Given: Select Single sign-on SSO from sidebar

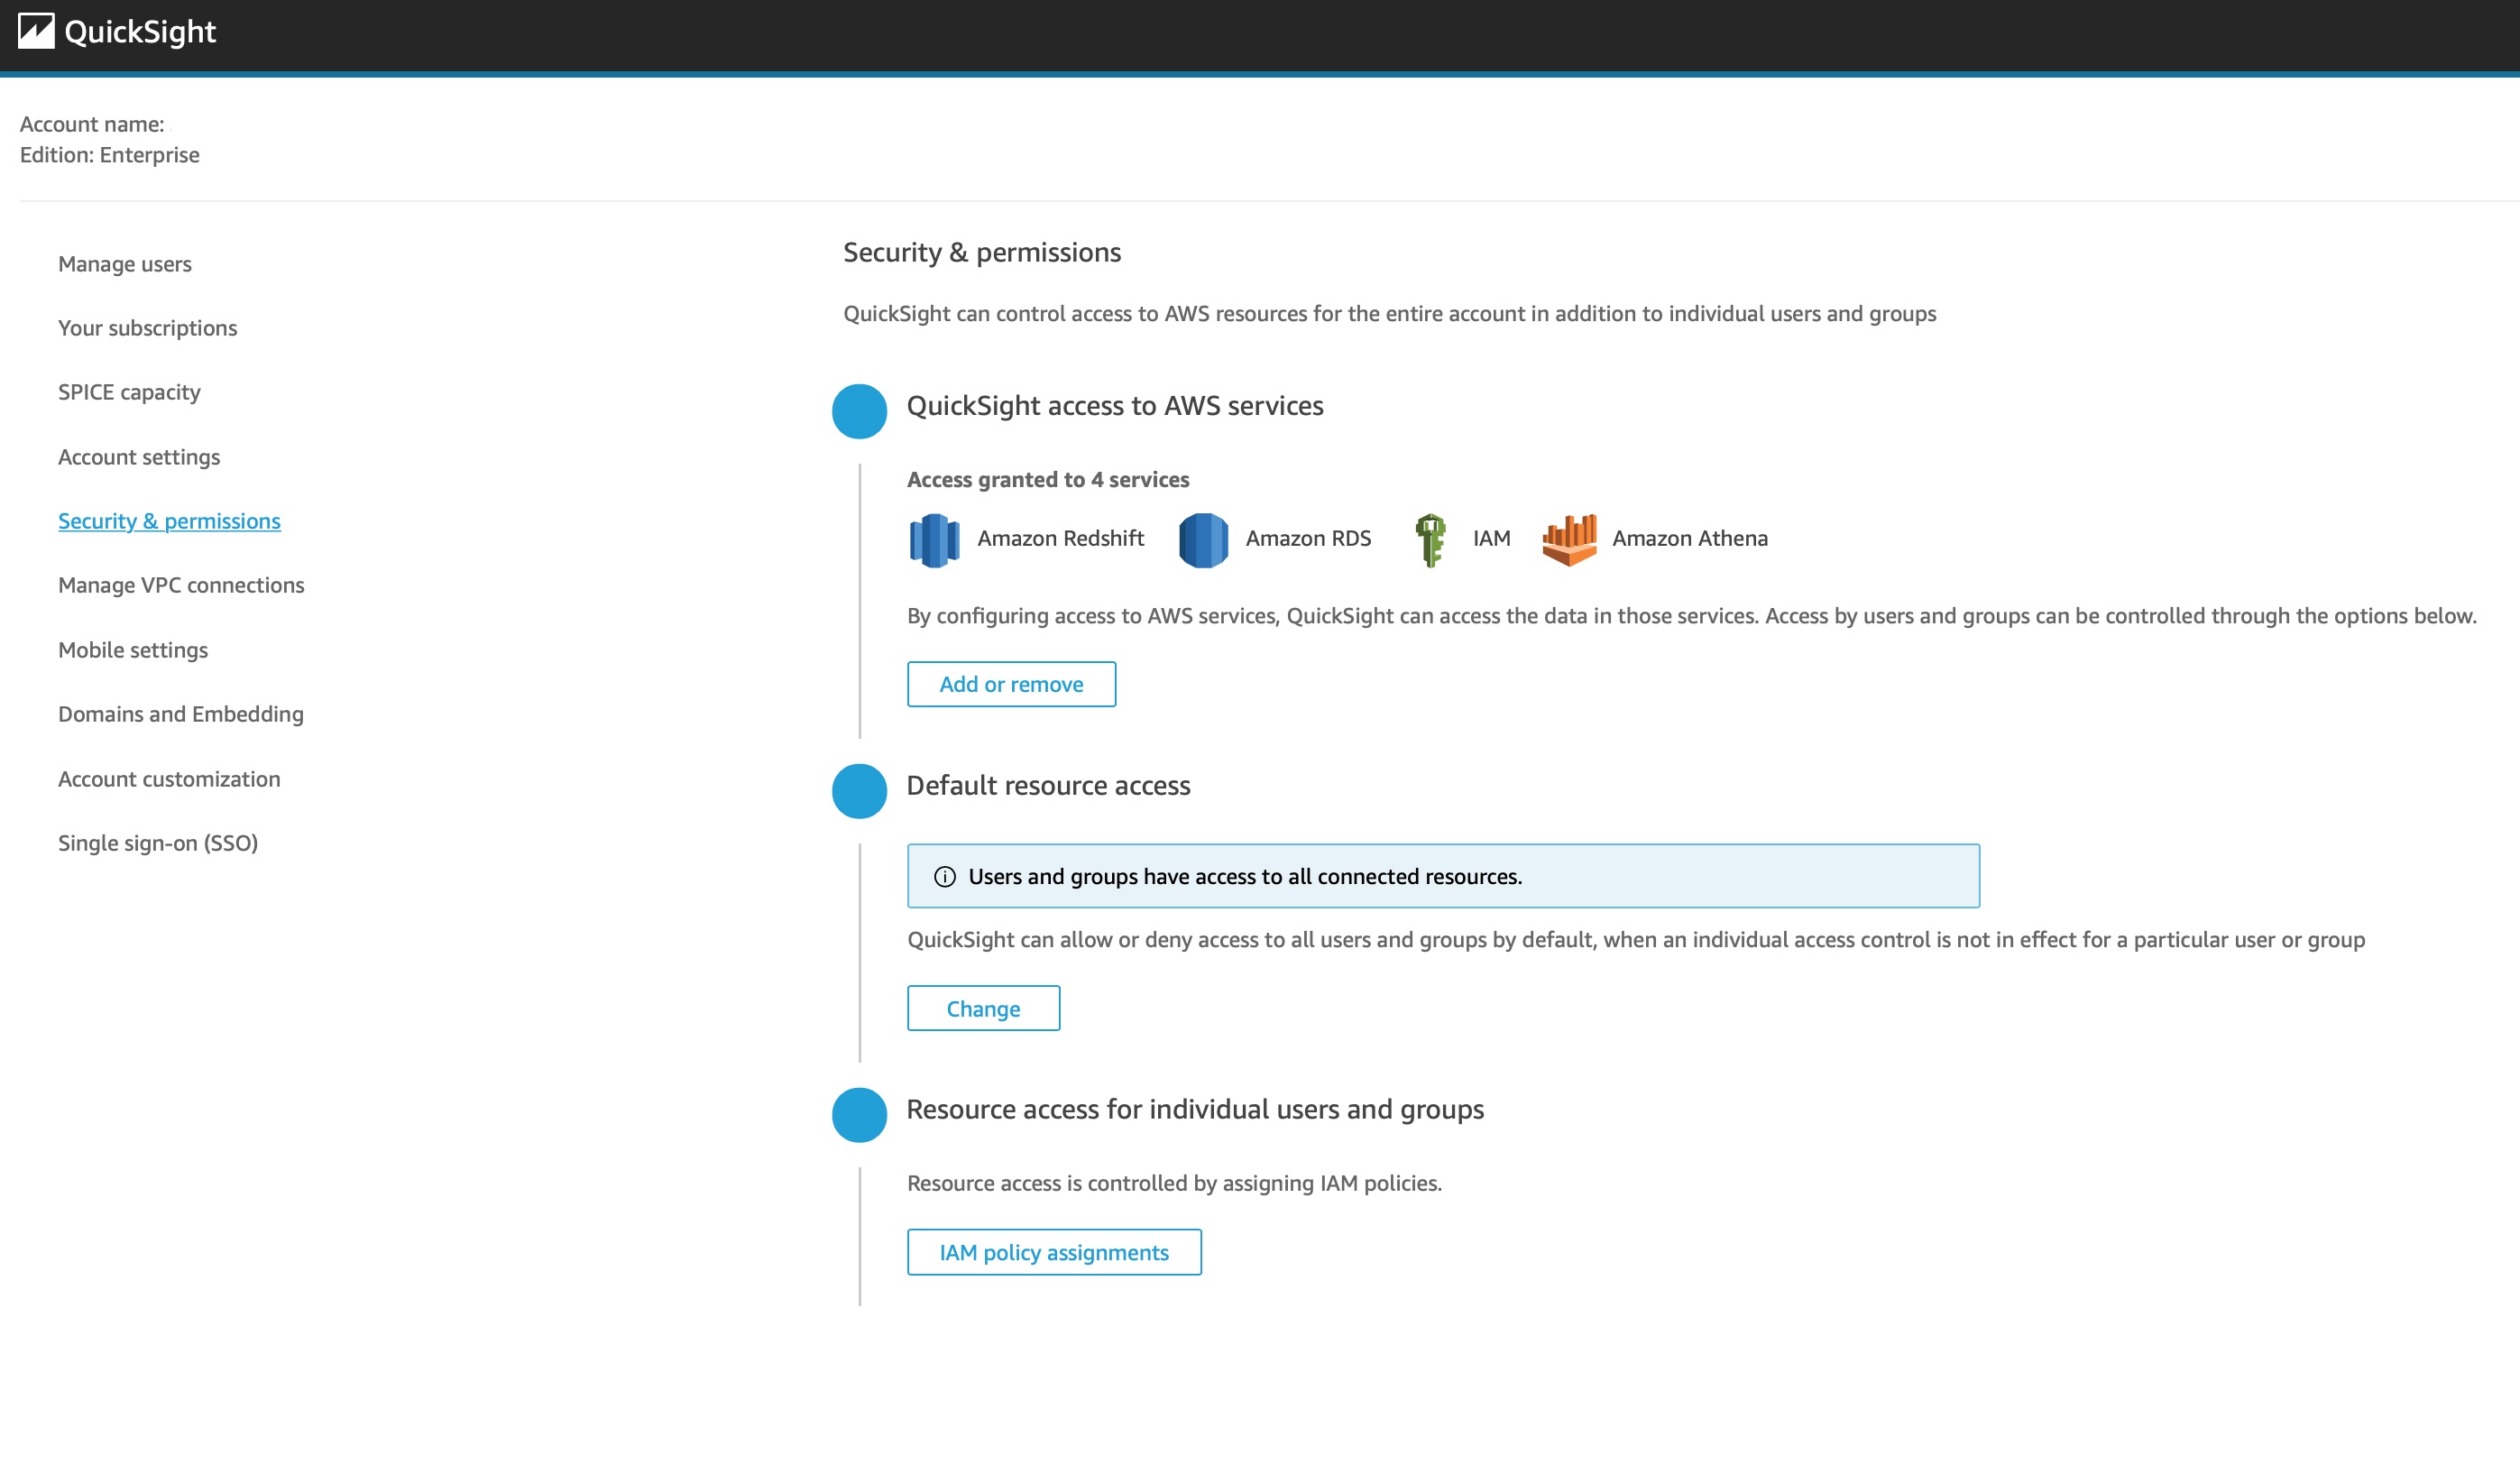Looking at the screenshot, I should [157, 843].
